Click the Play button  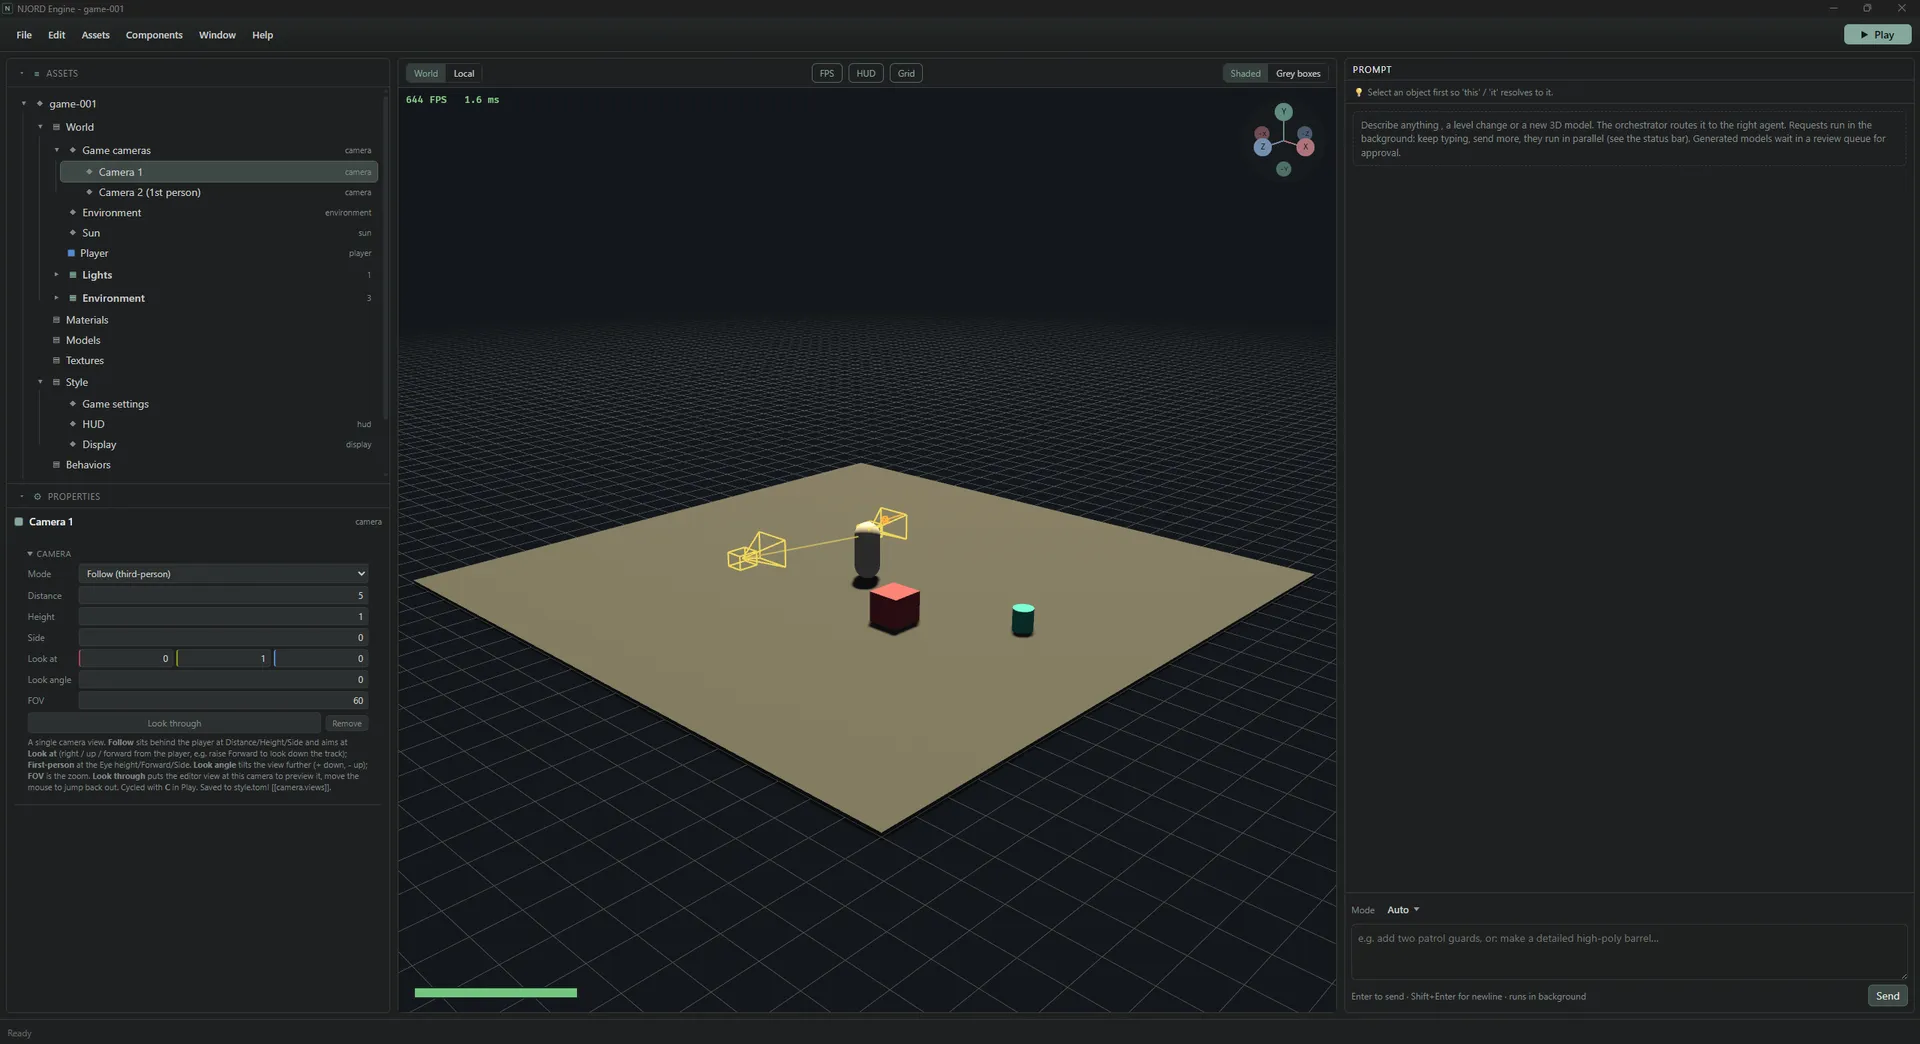click(x=1877, y=35)
